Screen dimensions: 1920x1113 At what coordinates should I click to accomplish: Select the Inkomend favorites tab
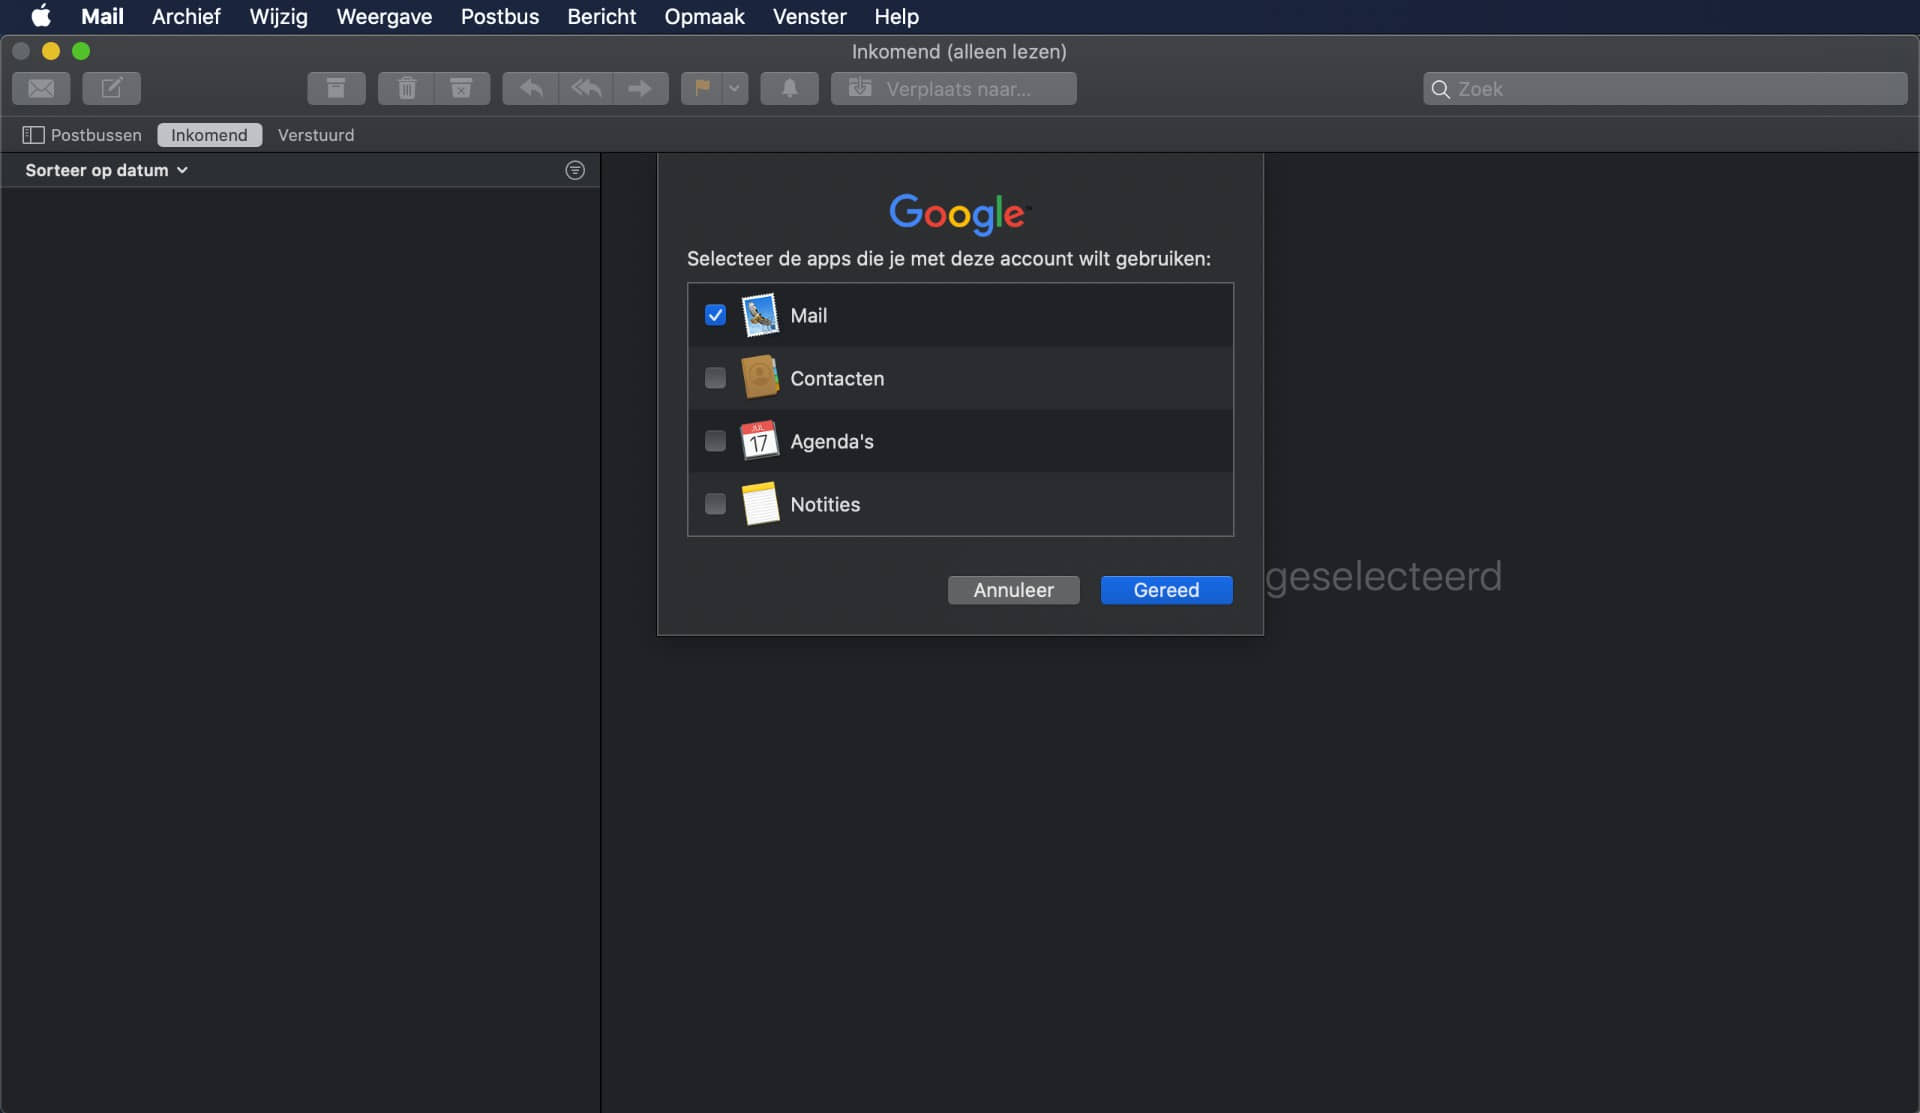(209, 135)
